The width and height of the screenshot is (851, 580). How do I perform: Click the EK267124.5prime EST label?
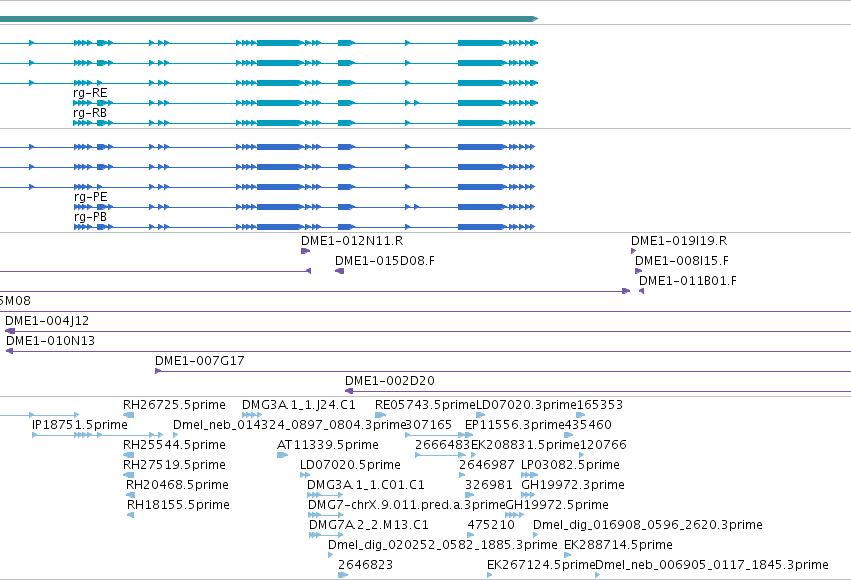point(541,565)
